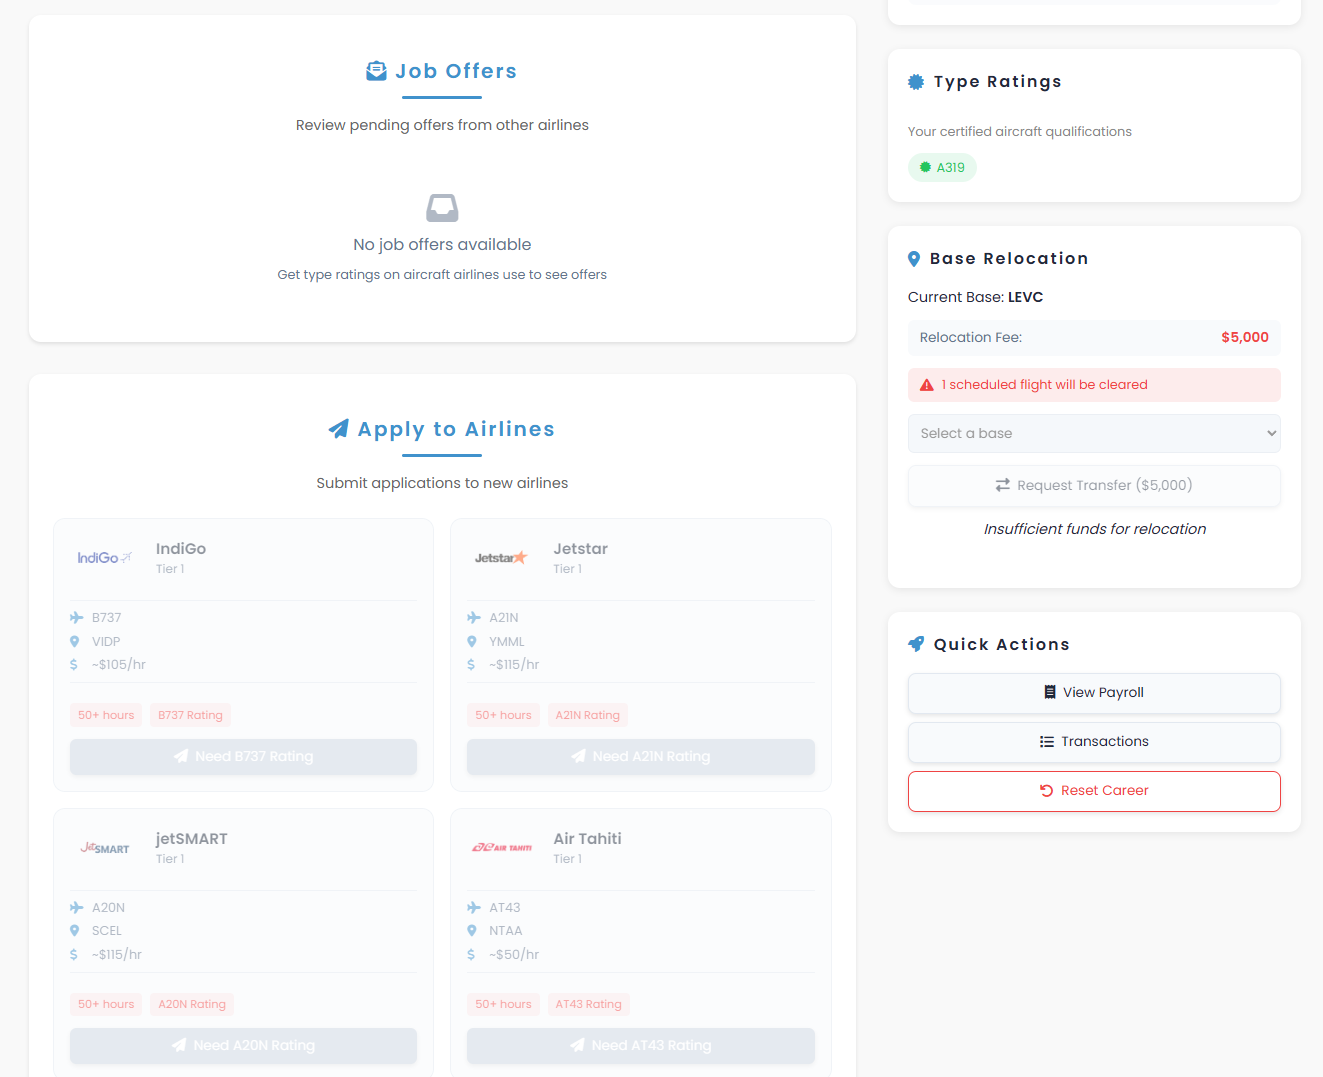Click the empty inbox tray icon
This screenshot has height=1077, width=1323.
click(x=442, y=208)
